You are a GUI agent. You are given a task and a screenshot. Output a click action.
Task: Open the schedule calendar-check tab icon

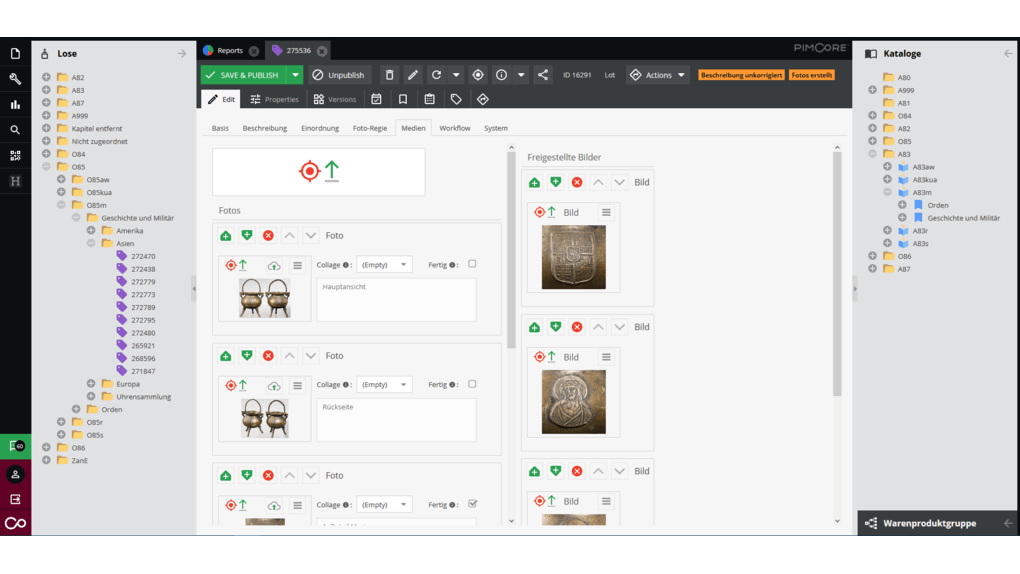click(x=376, y=99)
